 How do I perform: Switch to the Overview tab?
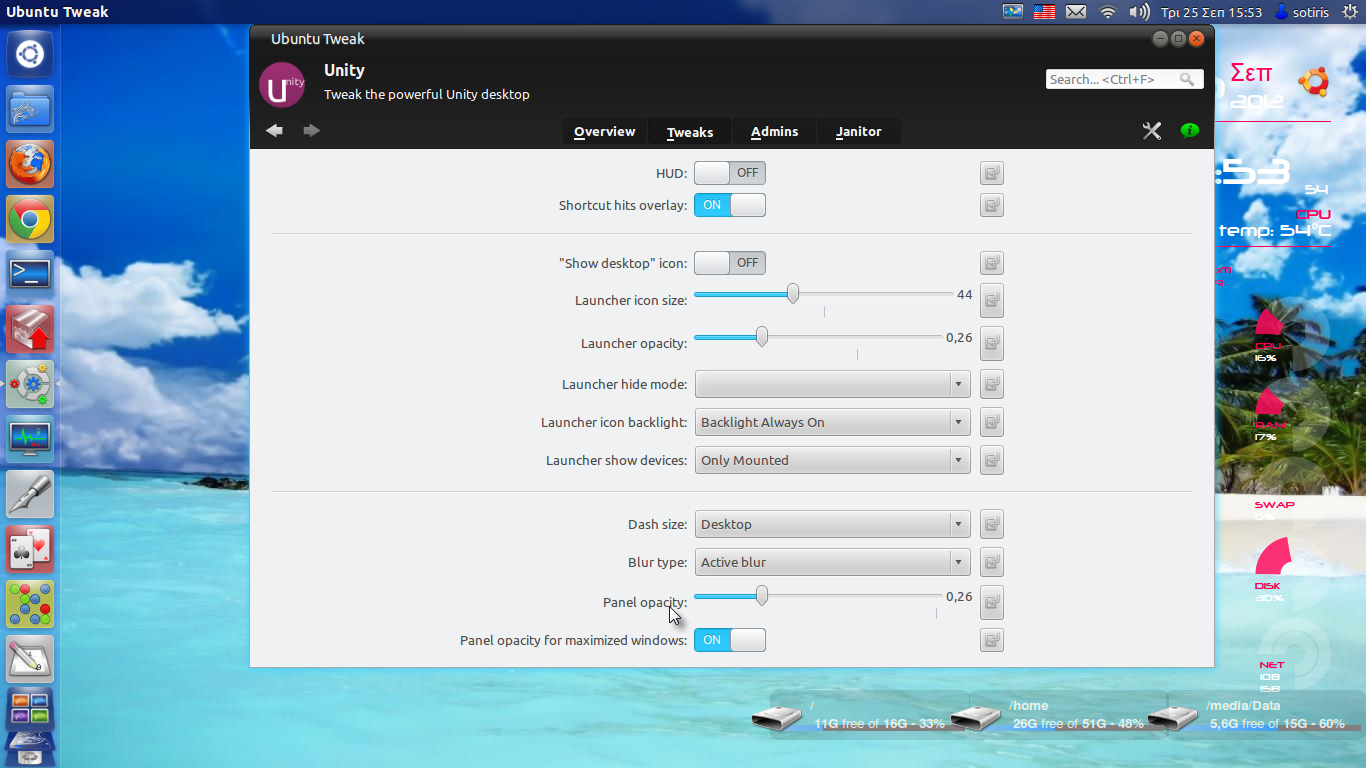click(x=604, y=132)
